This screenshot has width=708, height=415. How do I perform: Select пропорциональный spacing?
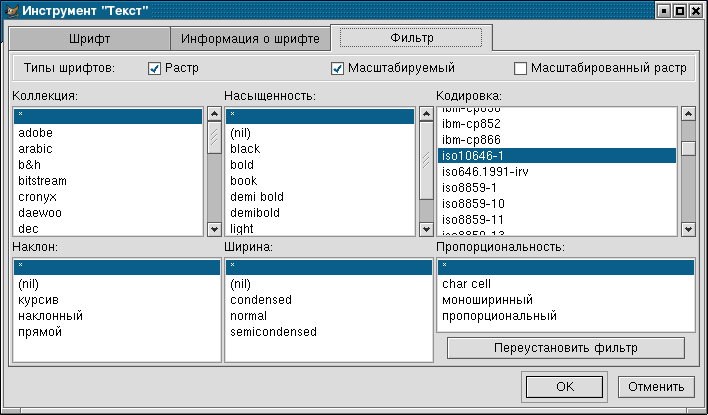566,316
